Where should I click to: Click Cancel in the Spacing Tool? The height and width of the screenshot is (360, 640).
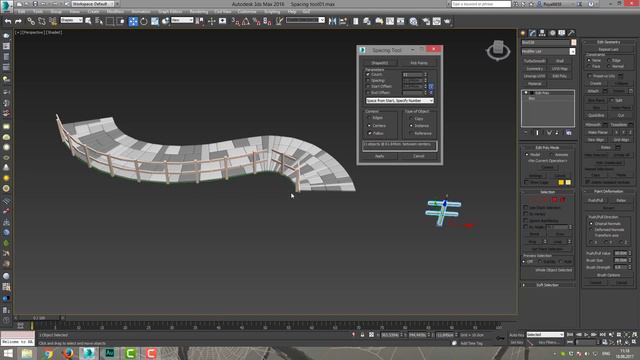pyautogui.click(x=419, y=156)
